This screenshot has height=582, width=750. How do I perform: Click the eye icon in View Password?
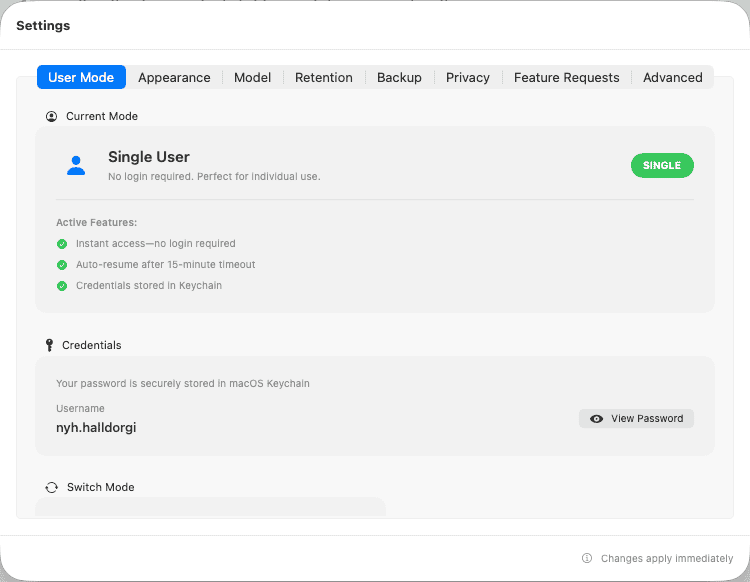(x=596, y=419)
